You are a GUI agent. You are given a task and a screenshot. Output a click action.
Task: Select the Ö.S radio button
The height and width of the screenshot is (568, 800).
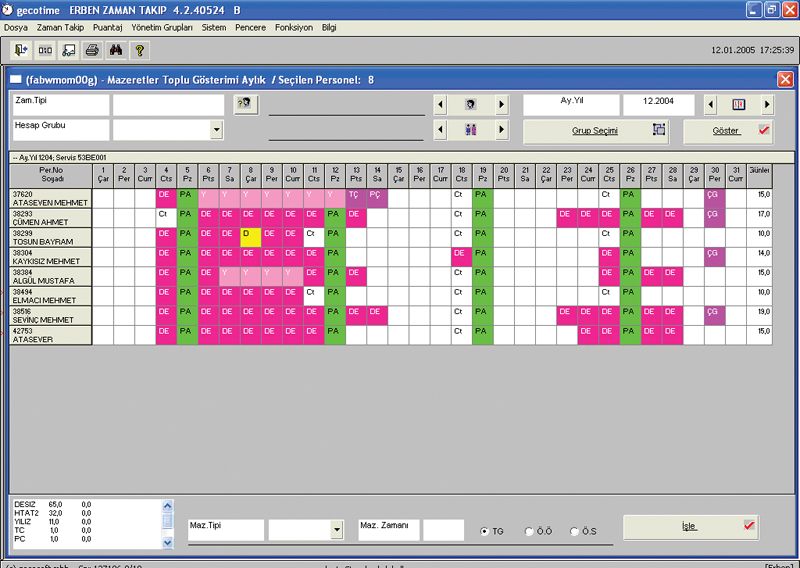[574, 531]
